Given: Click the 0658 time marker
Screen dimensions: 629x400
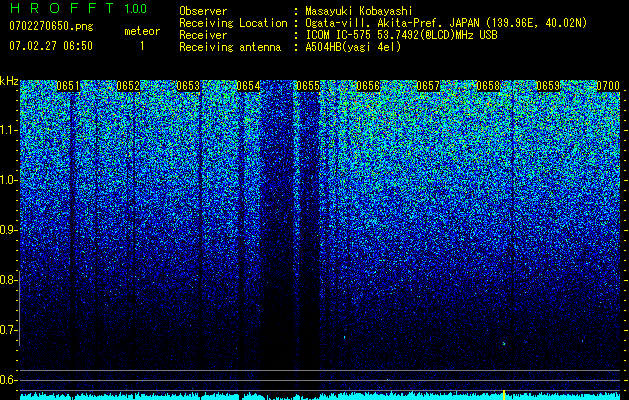Looking at the screenshot, I should [x=488, y=86].
